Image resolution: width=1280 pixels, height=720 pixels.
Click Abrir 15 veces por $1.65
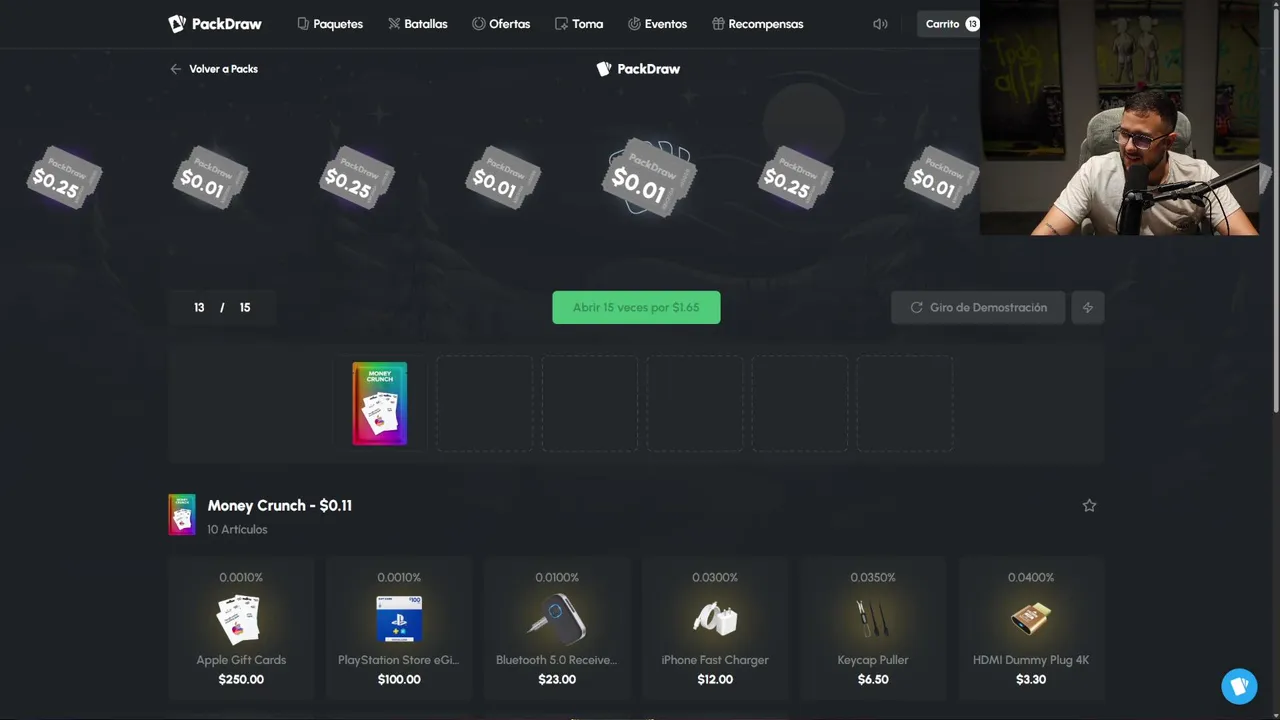pyautogui.click(x=636, y=307)
